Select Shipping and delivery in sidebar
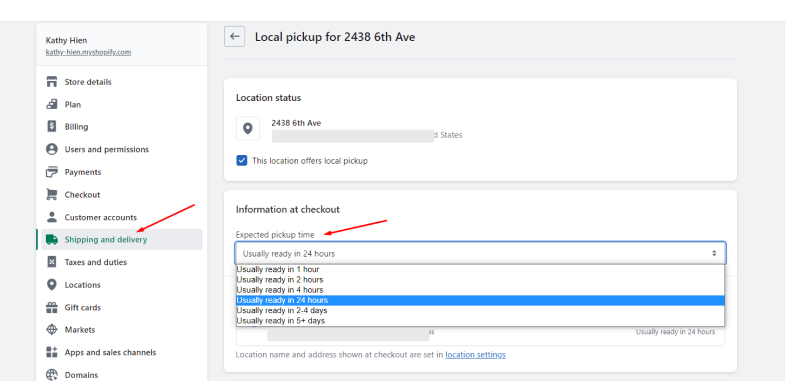Screen dimensions: 785x382 point(122,239)
